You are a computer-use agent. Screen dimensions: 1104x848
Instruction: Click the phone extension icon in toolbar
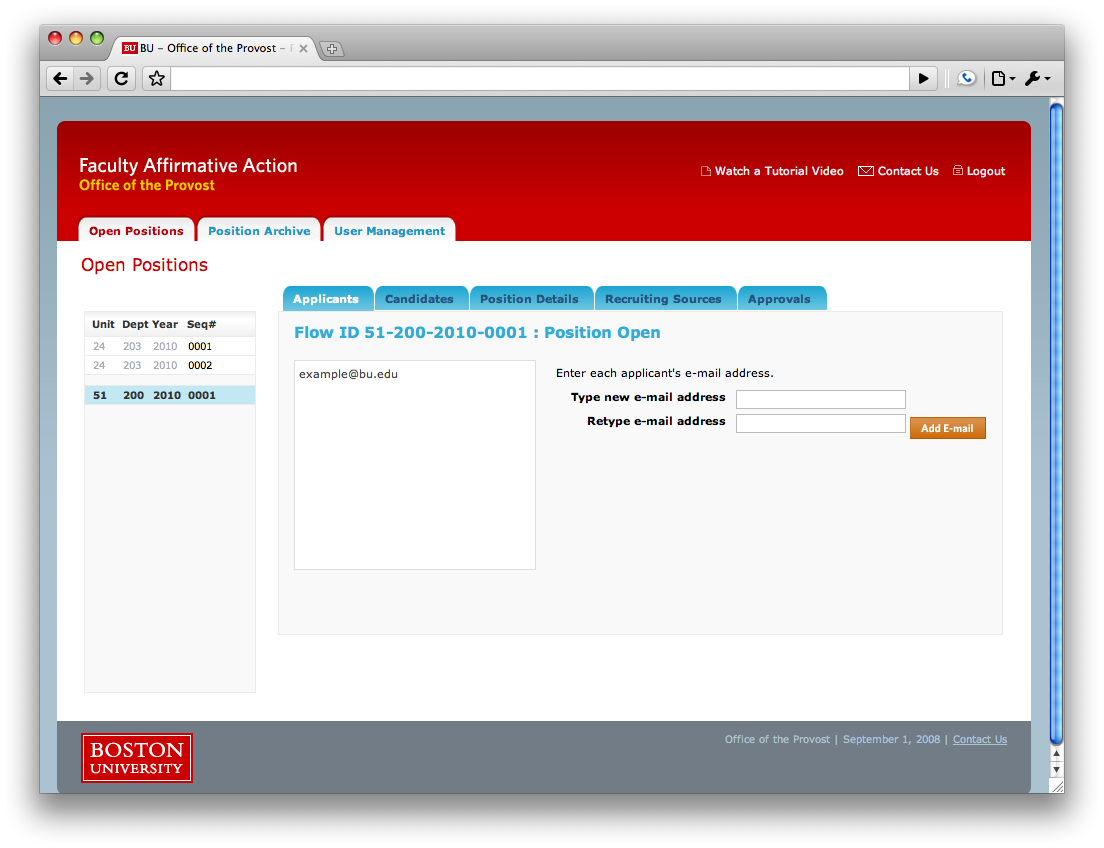click(967, 78)
